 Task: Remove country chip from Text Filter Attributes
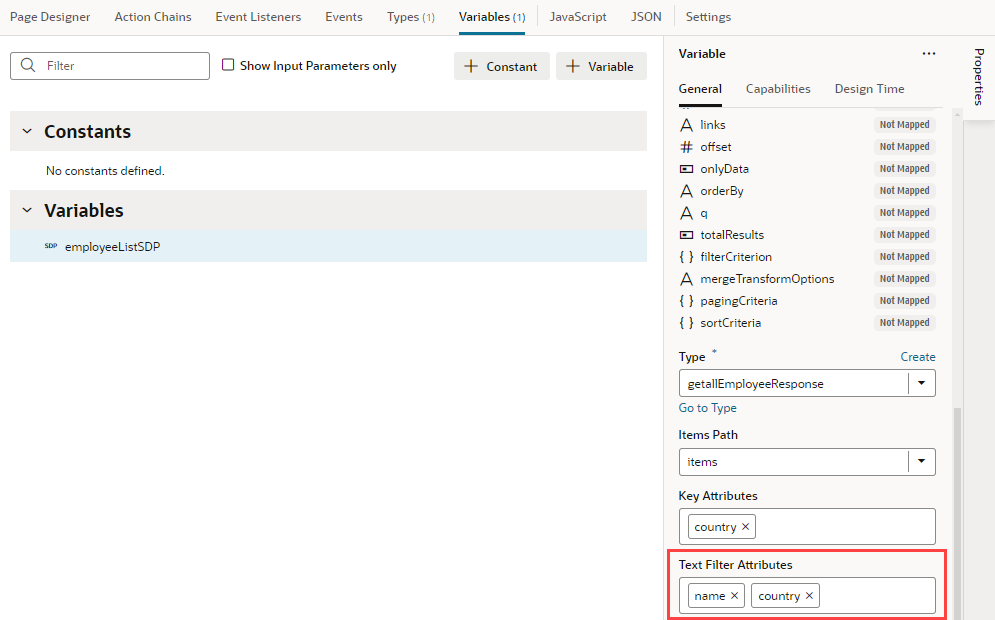(x=809, y=595)
